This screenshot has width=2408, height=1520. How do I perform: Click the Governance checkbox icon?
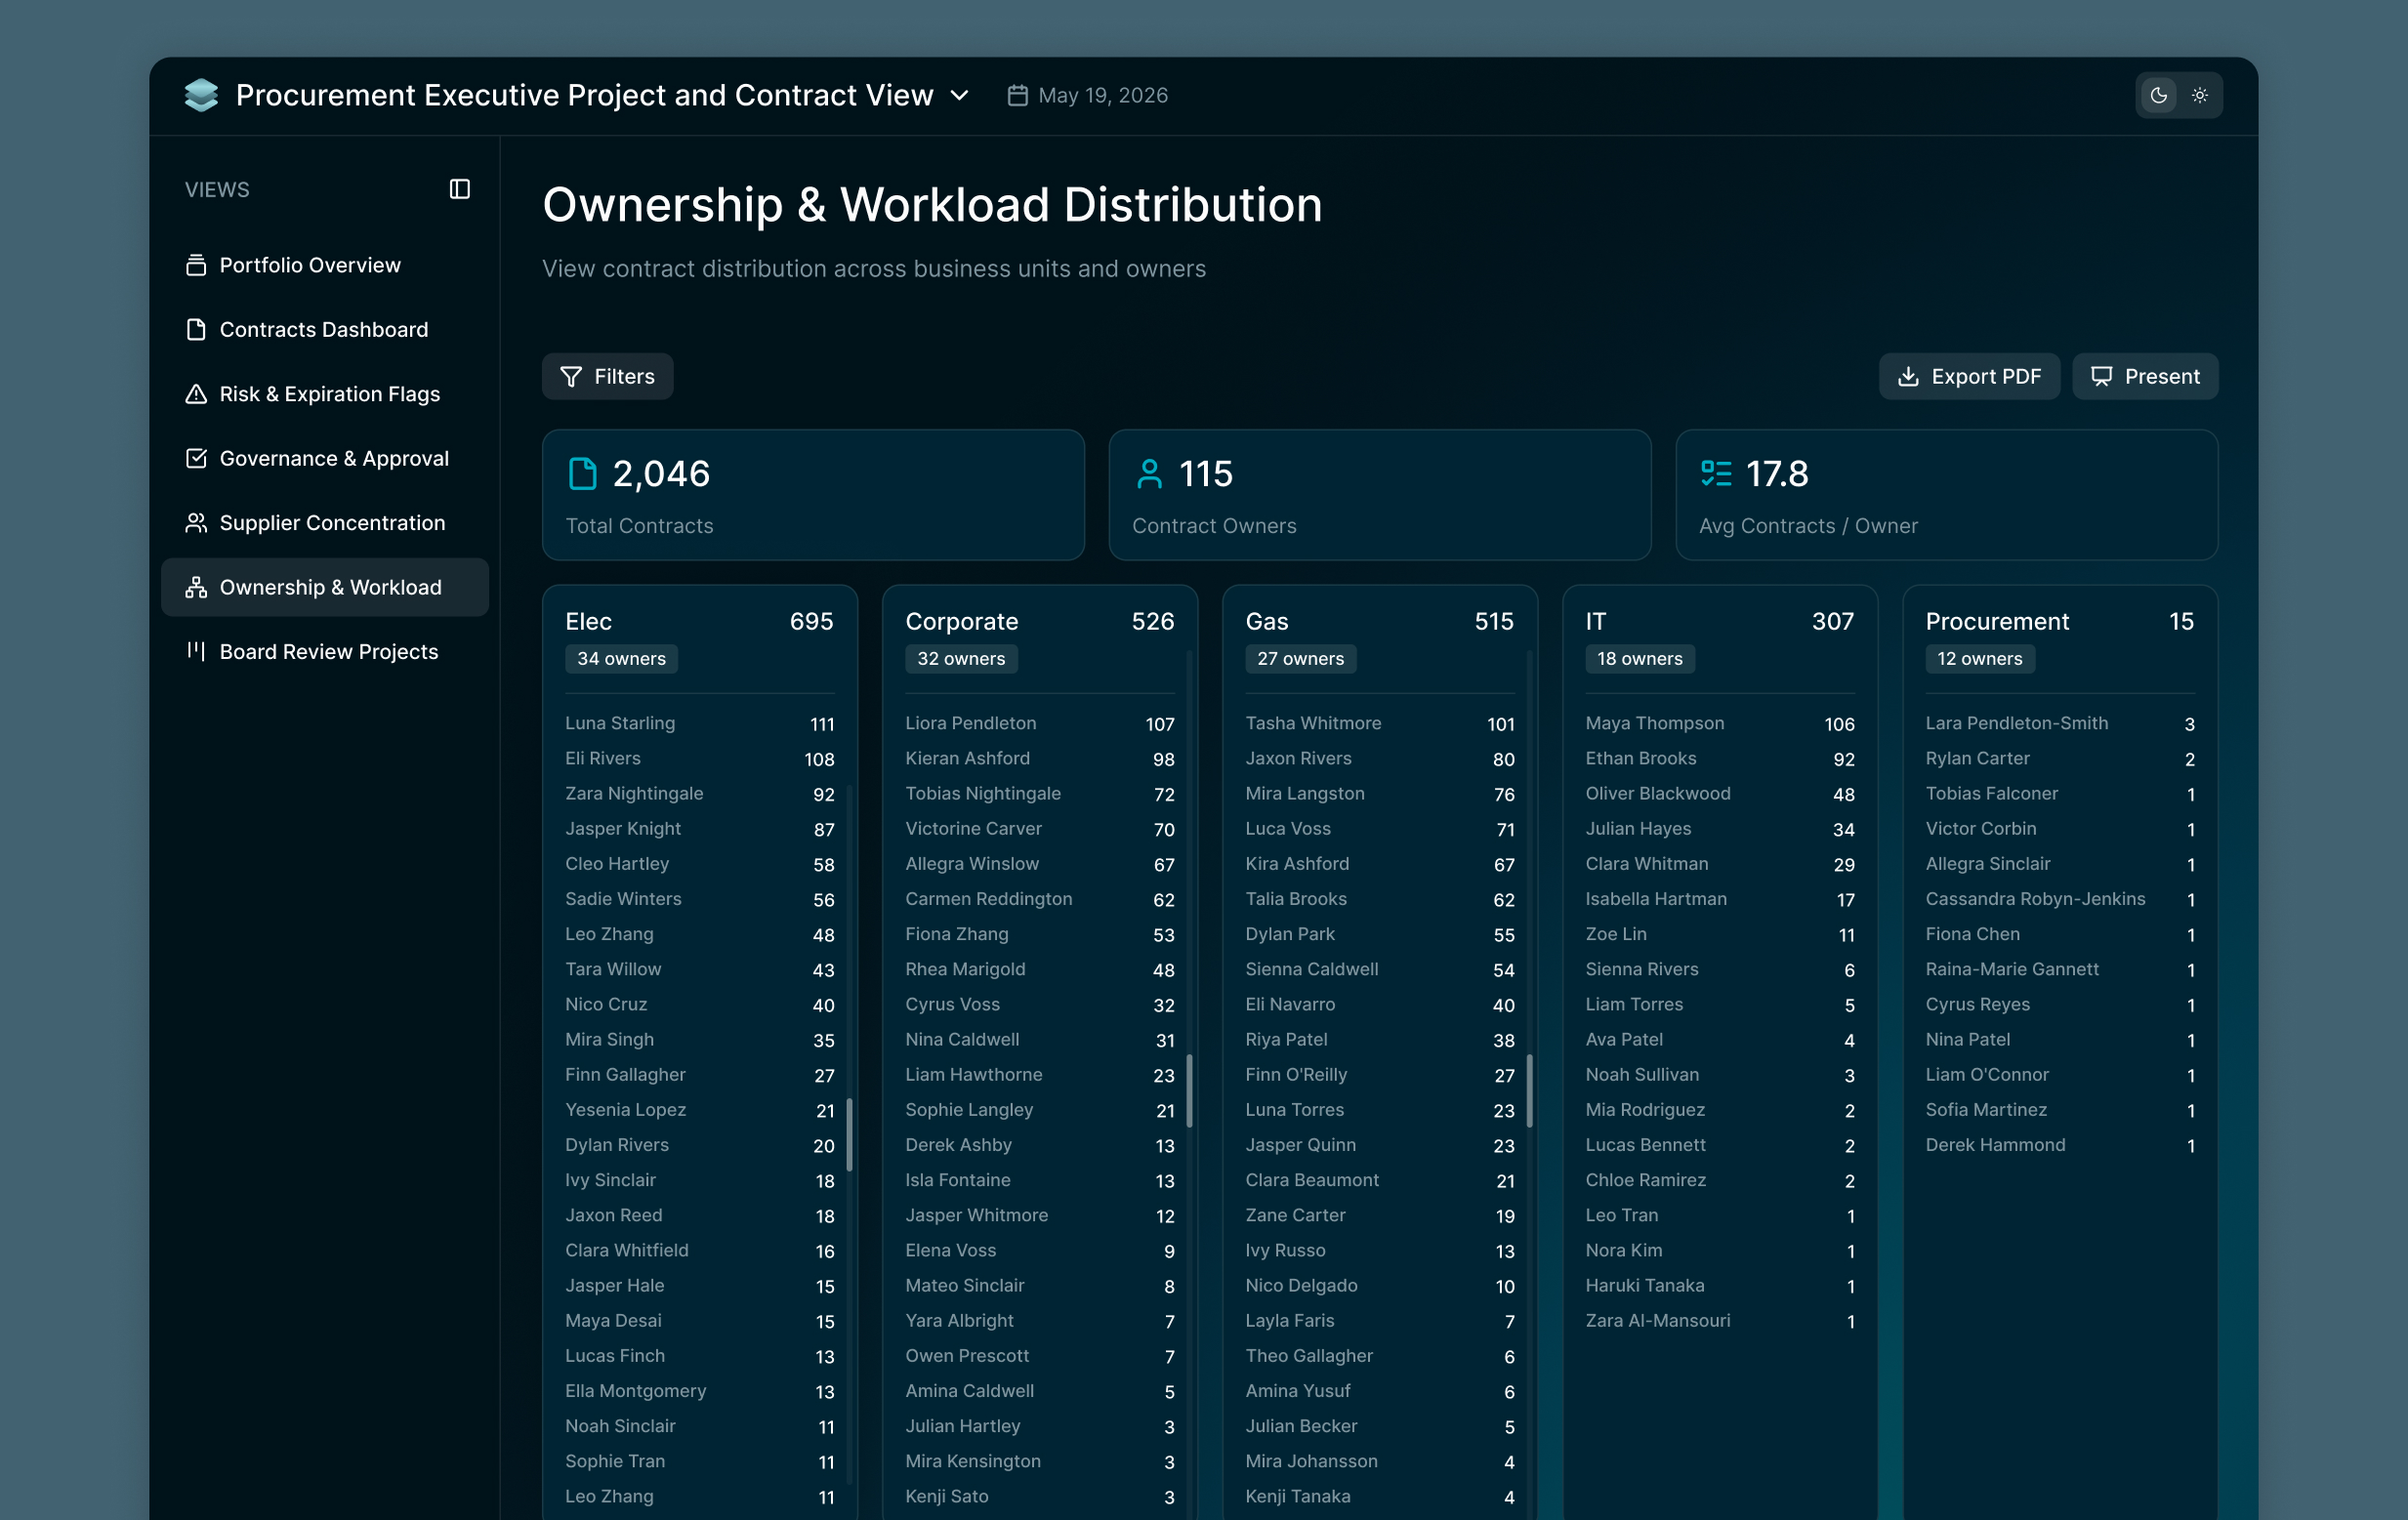tap(196, 458)
